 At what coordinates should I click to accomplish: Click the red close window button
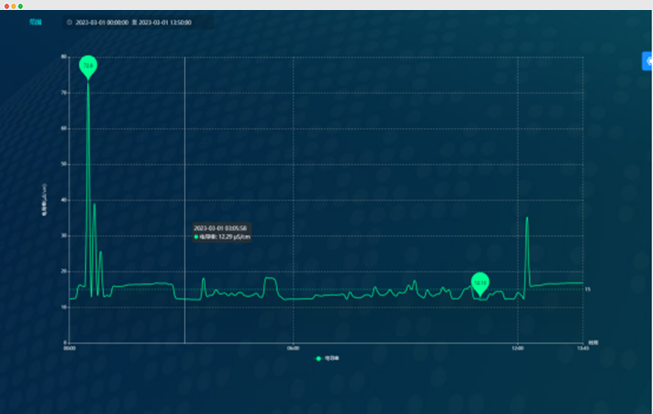(6, 6)
